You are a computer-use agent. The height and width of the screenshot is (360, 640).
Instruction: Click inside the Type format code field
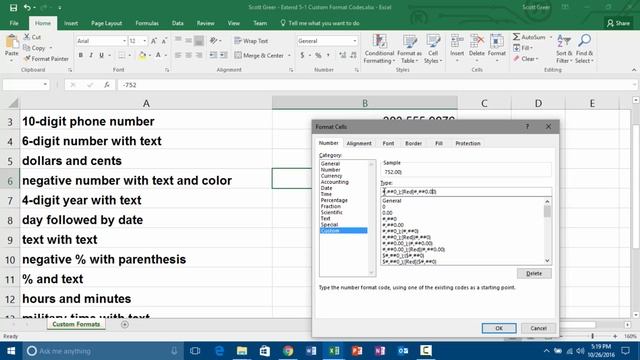click(466, 191)
